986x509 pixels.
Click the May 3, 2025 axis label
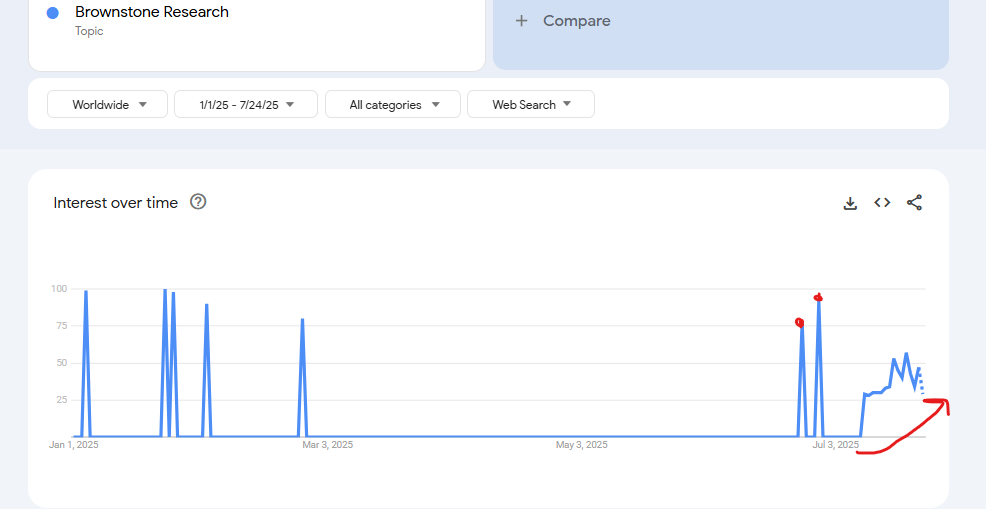(582, 445)
